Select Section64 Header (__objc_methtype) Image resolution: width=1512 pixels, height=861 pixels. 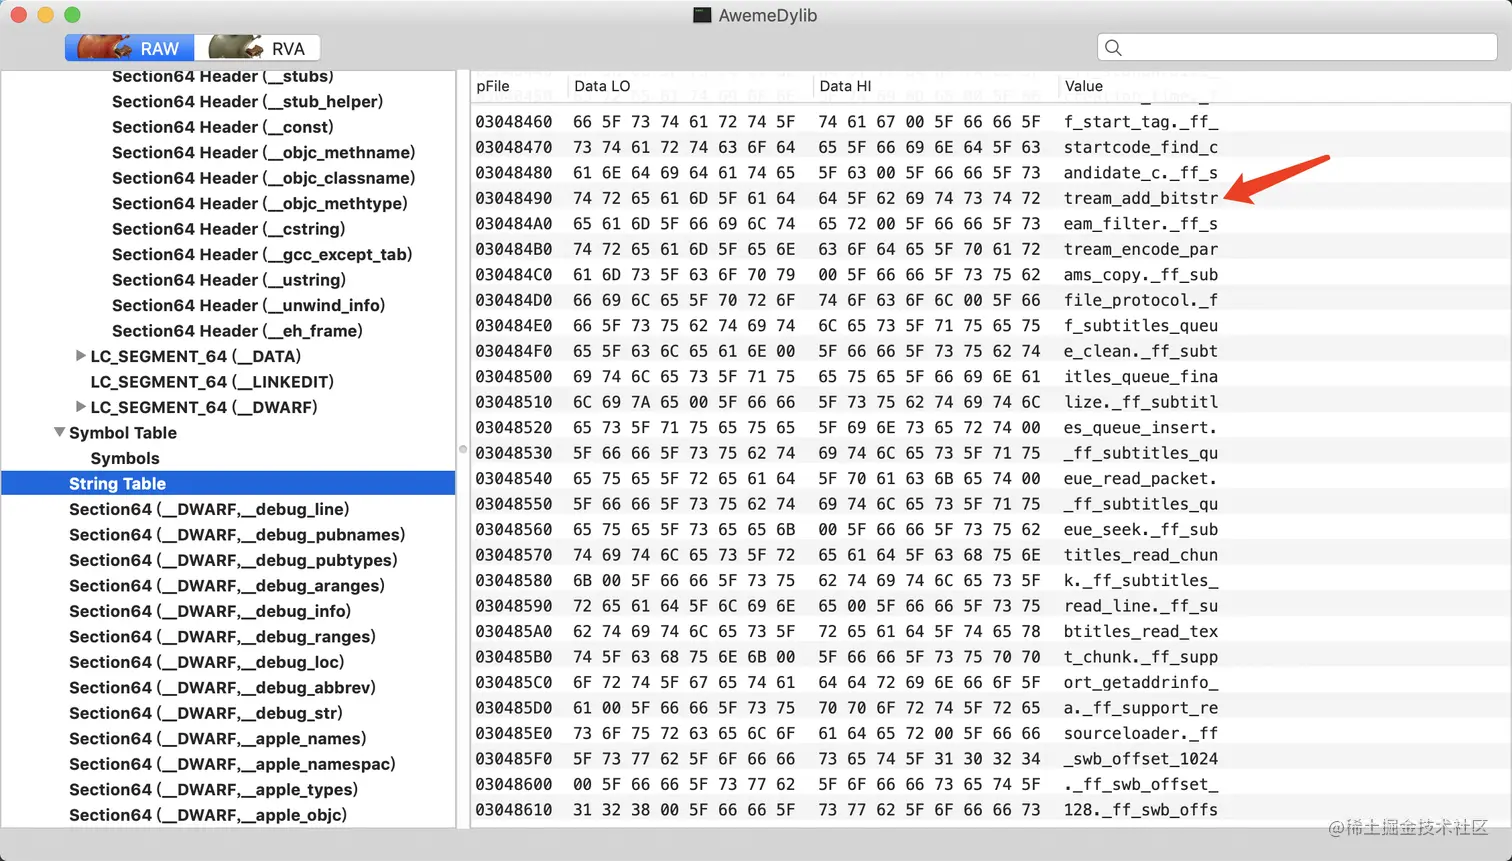click(x=260, y=203)
